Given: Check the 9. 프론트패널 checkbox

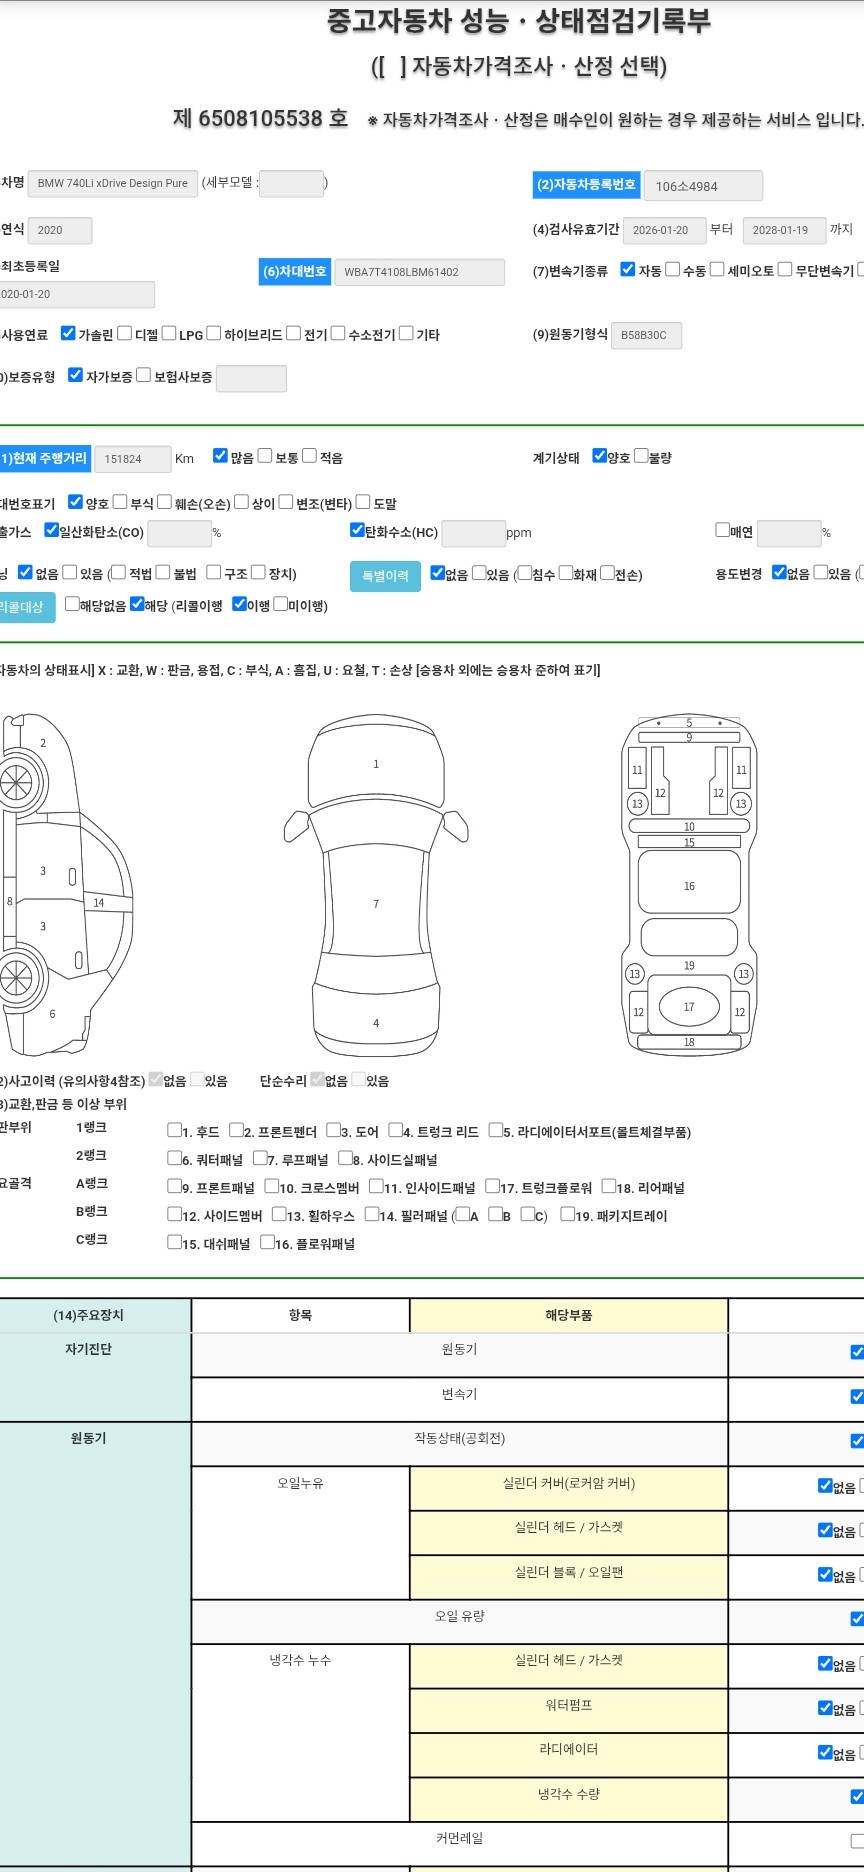Looking at the screenshot, I should (x=175, y=1186).
